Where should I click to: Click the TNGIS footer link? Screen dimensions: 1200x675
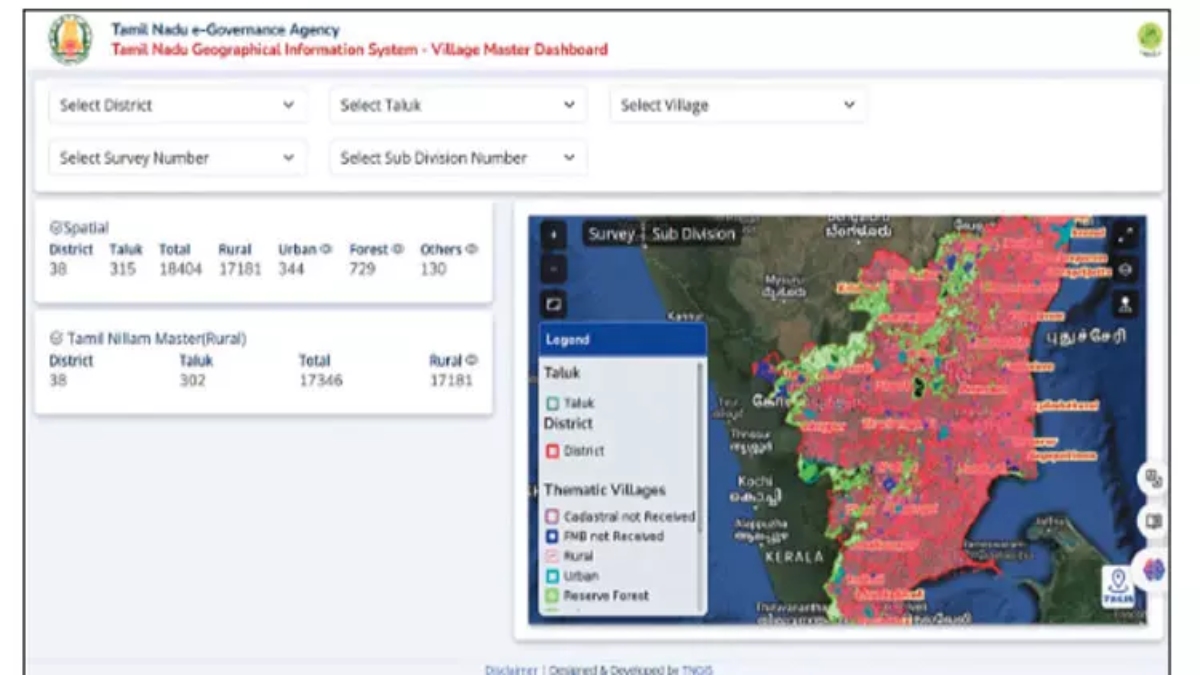tap(698, 669)
